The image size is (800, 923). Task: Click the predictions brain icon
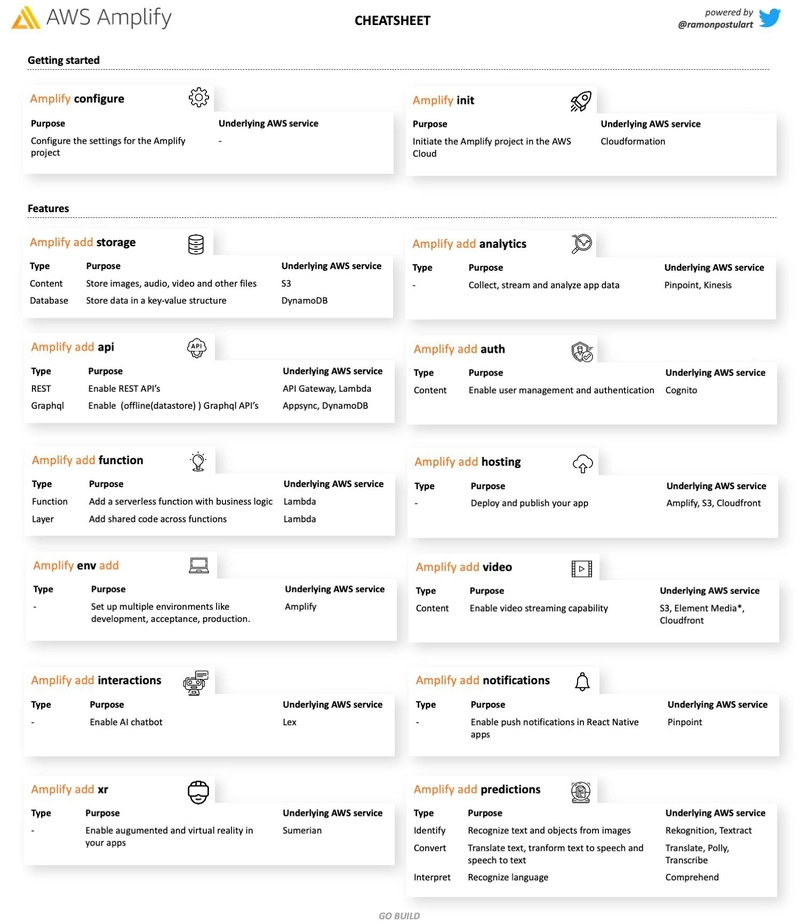pos(580,792)
